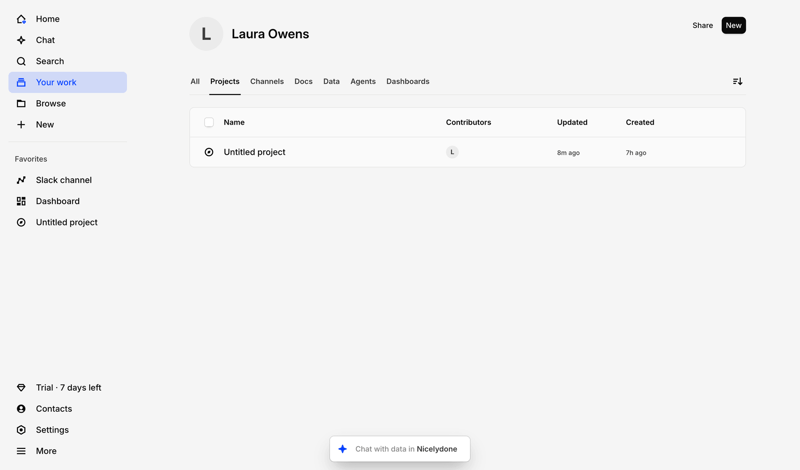
Task: Select the Agents tab
Action: [363, 82]
